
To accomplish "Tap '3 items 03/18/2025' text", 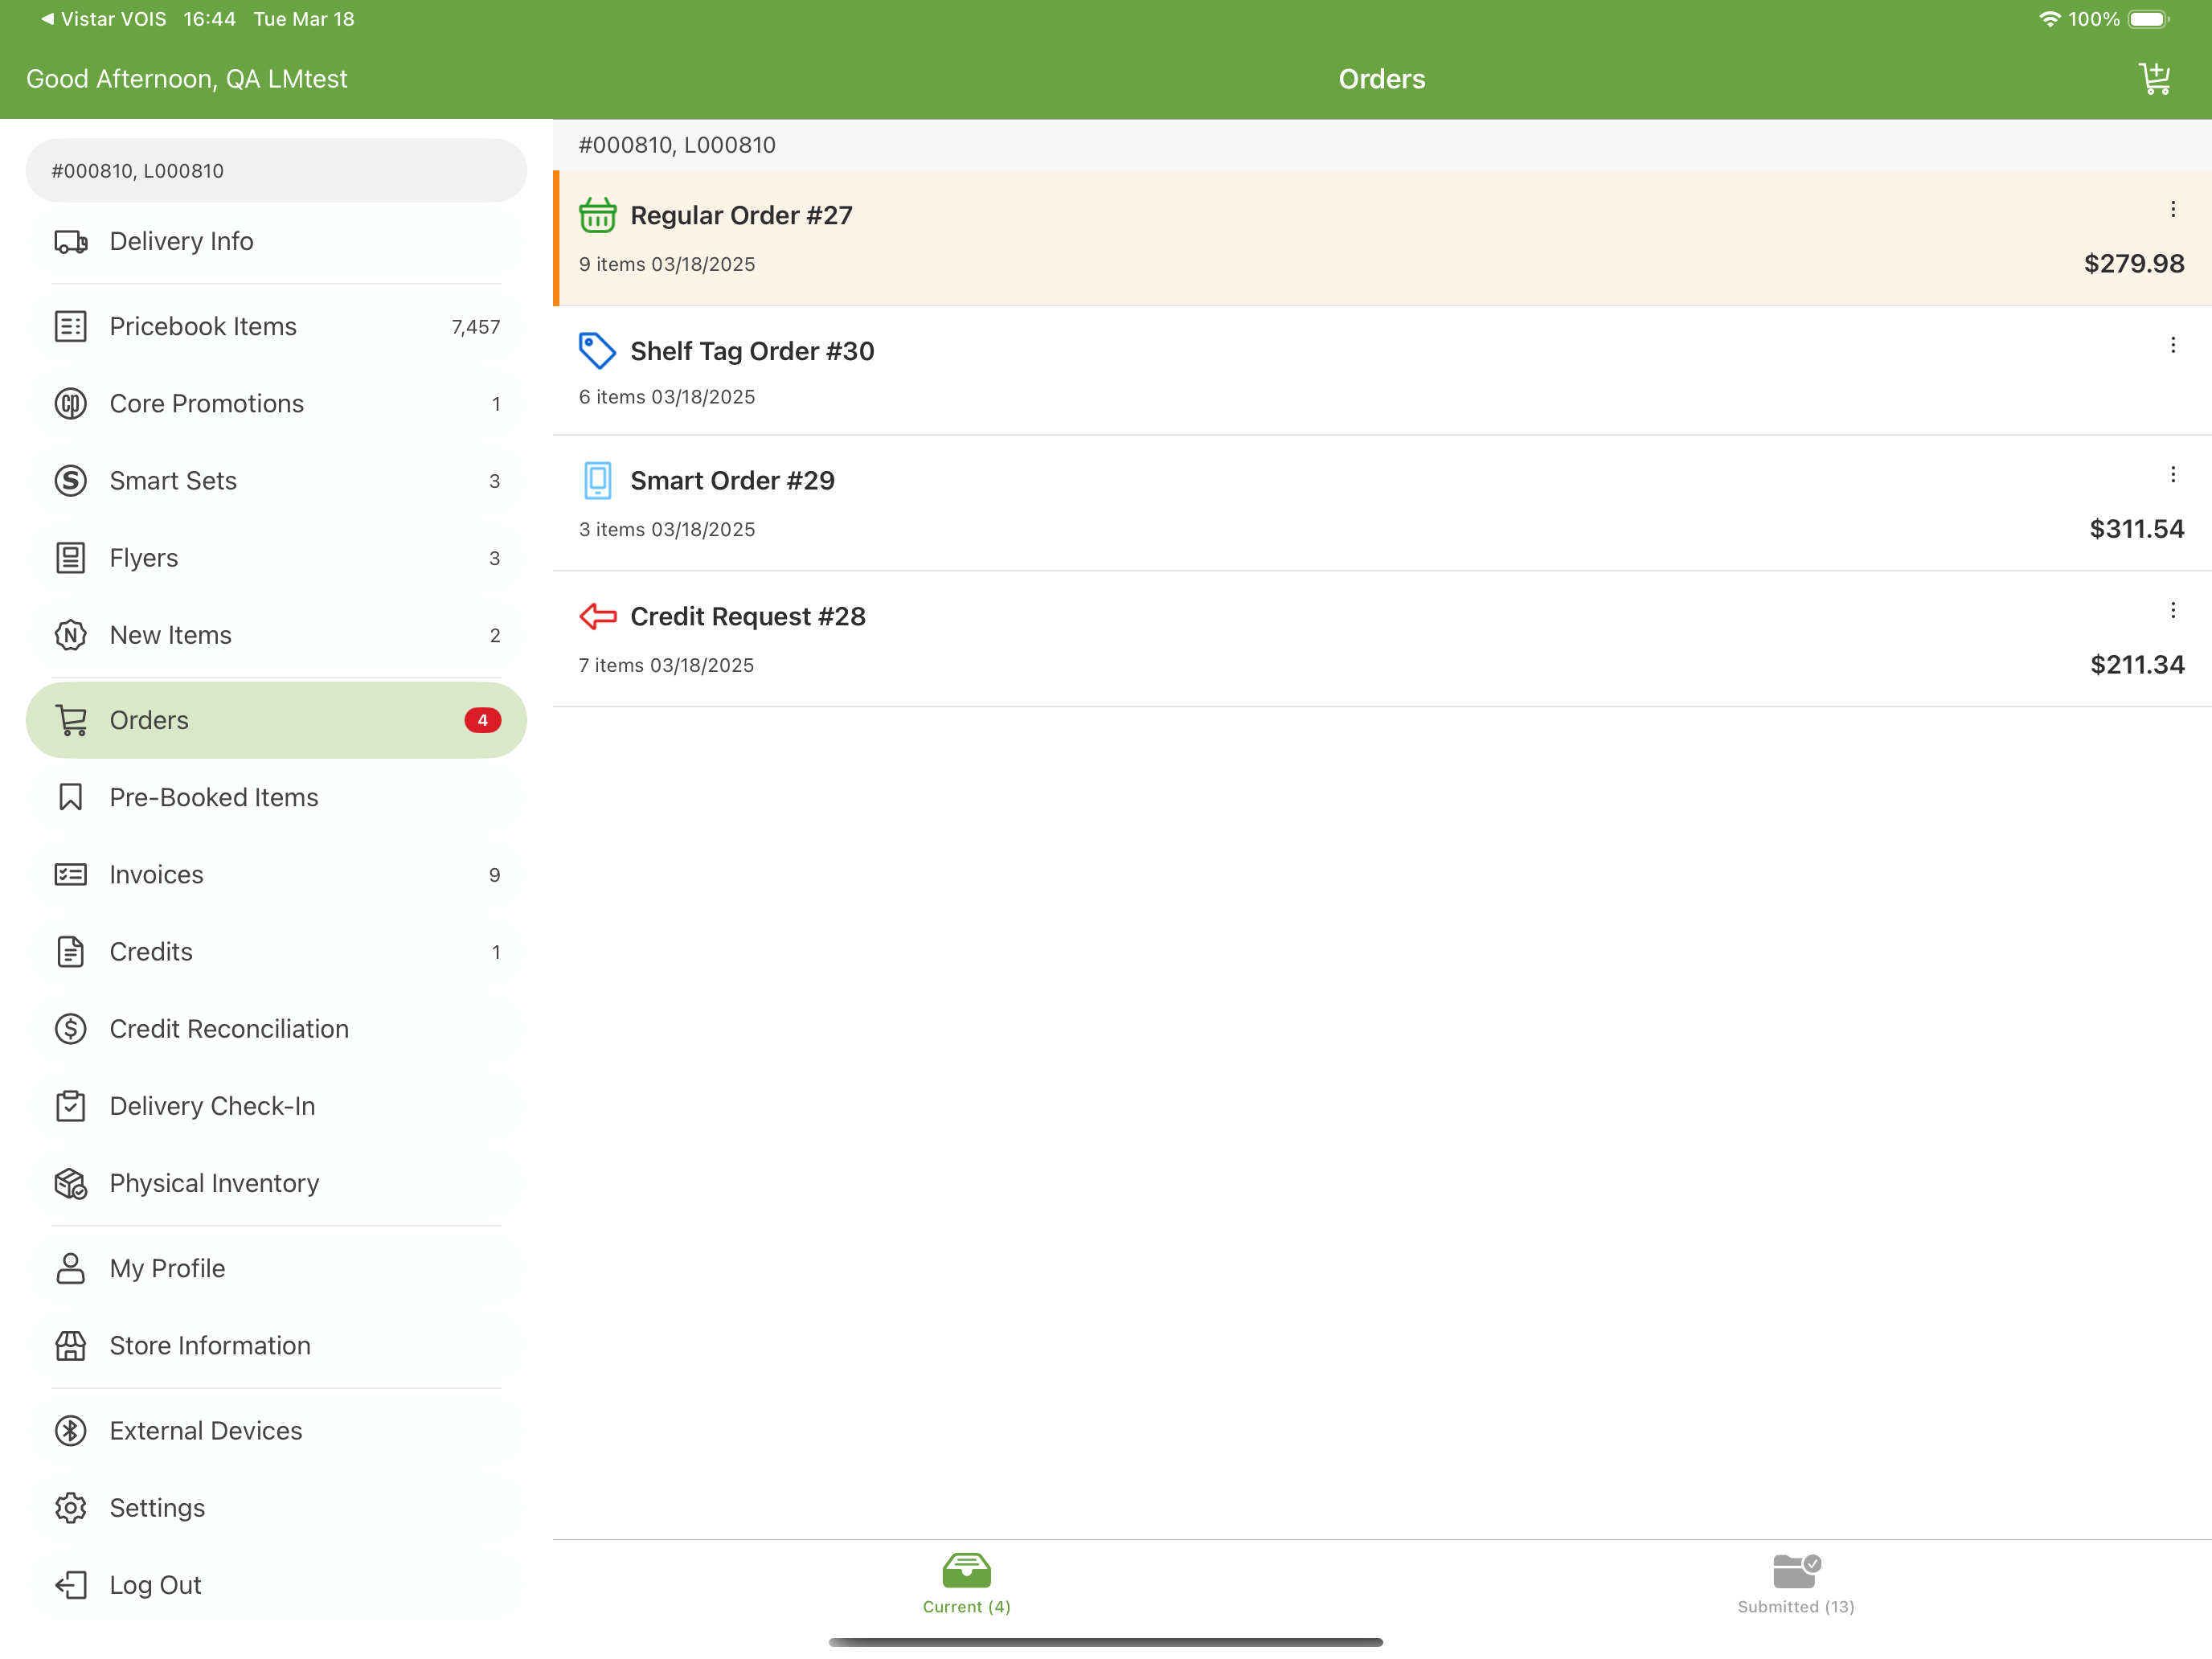I will tap(667, 529).
